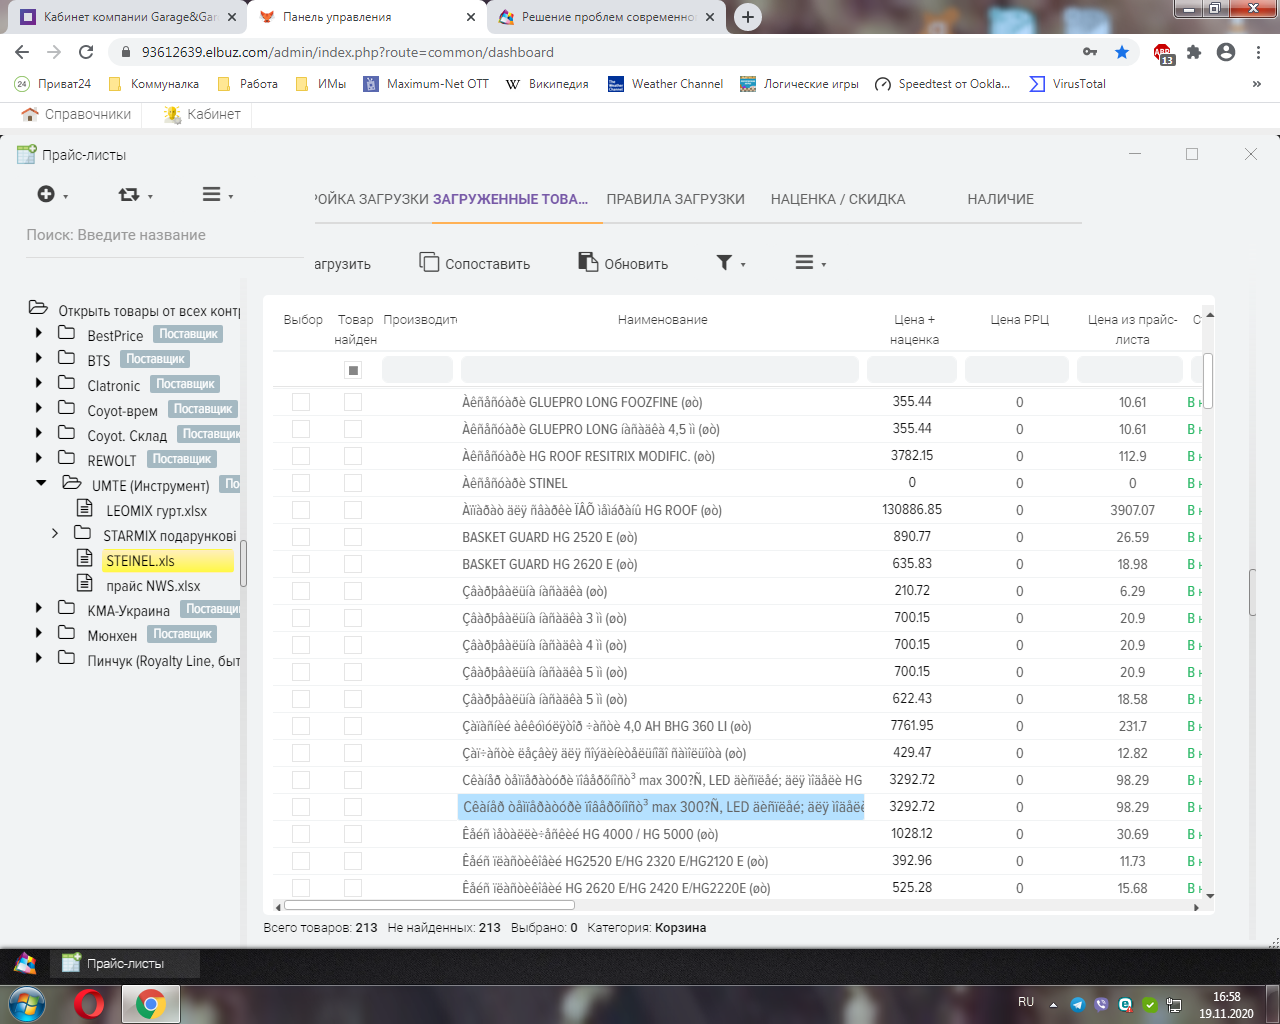Bookmark page with the star icon
1280x1024 pixels.
pyautogui.click(x=1122, y=52)
